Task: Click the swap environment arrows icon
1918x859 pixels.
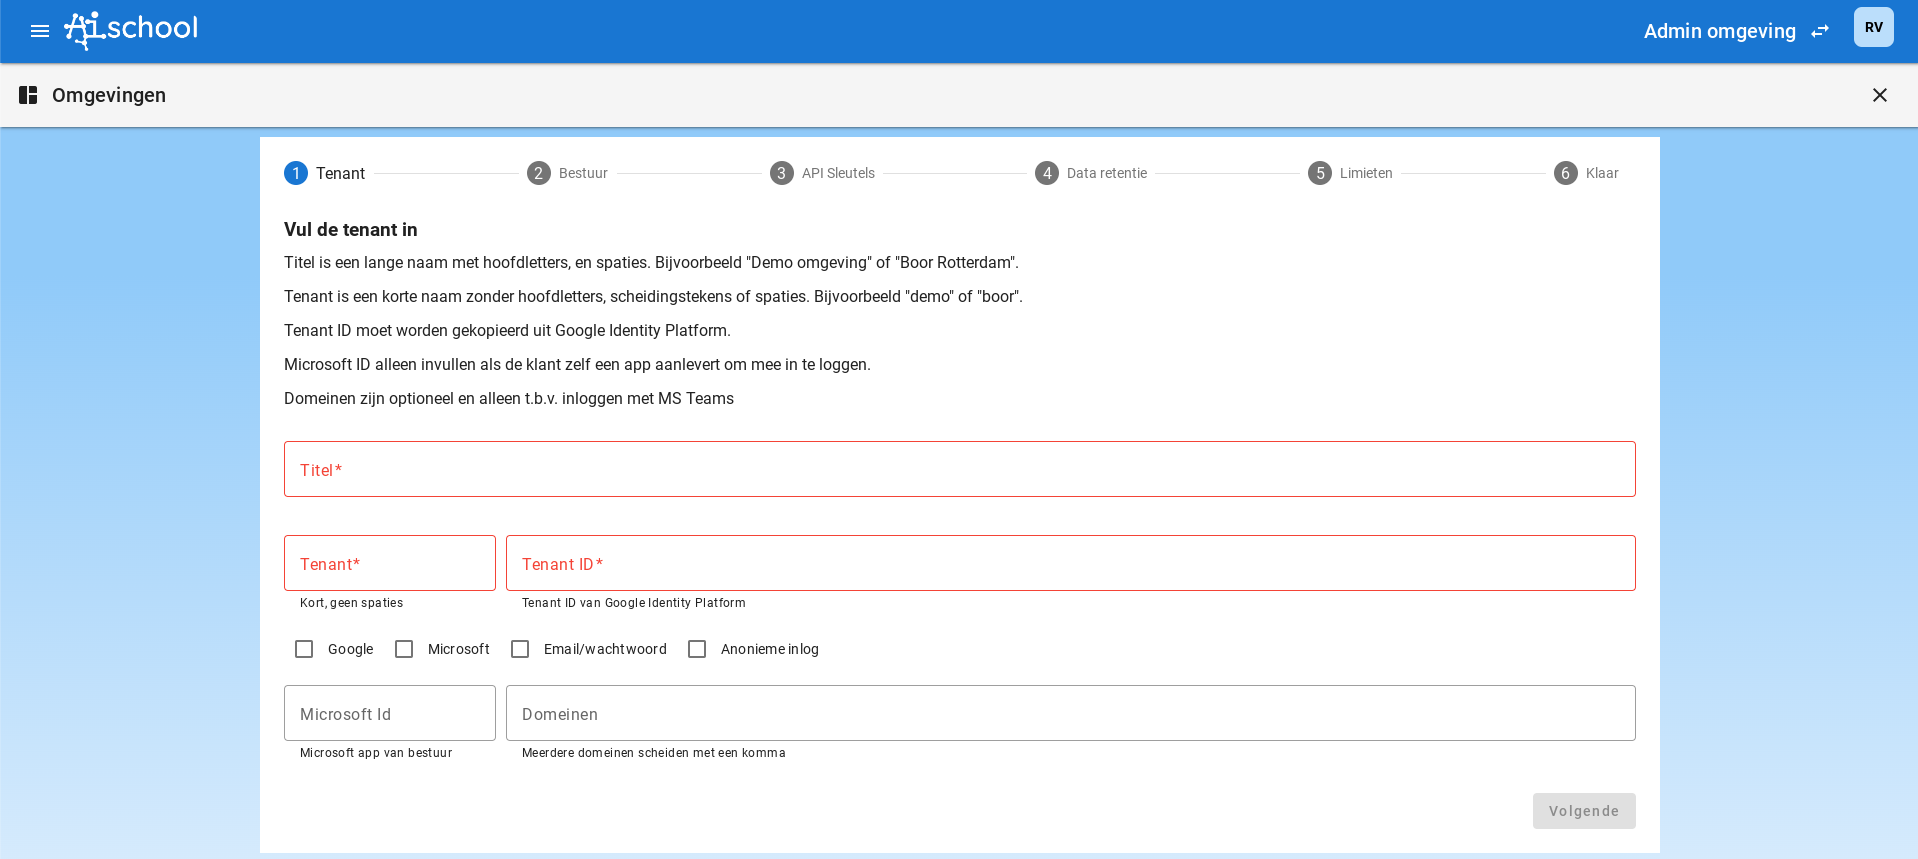Action: click(1820, 31)
